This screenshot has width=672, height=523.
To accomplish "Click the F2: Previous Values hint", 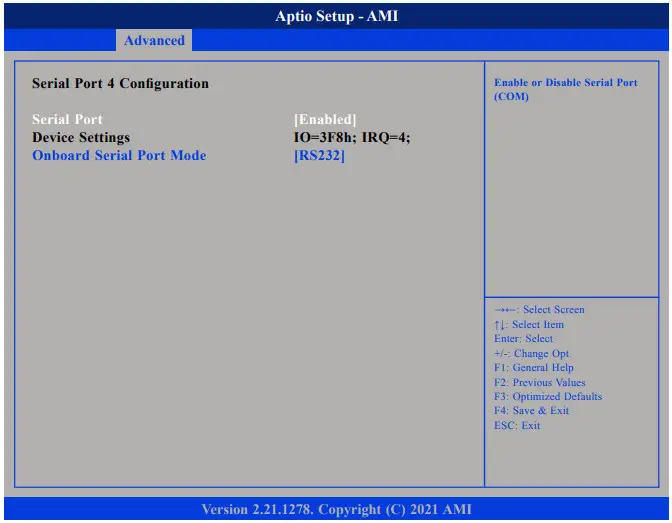I will point(540,382).
